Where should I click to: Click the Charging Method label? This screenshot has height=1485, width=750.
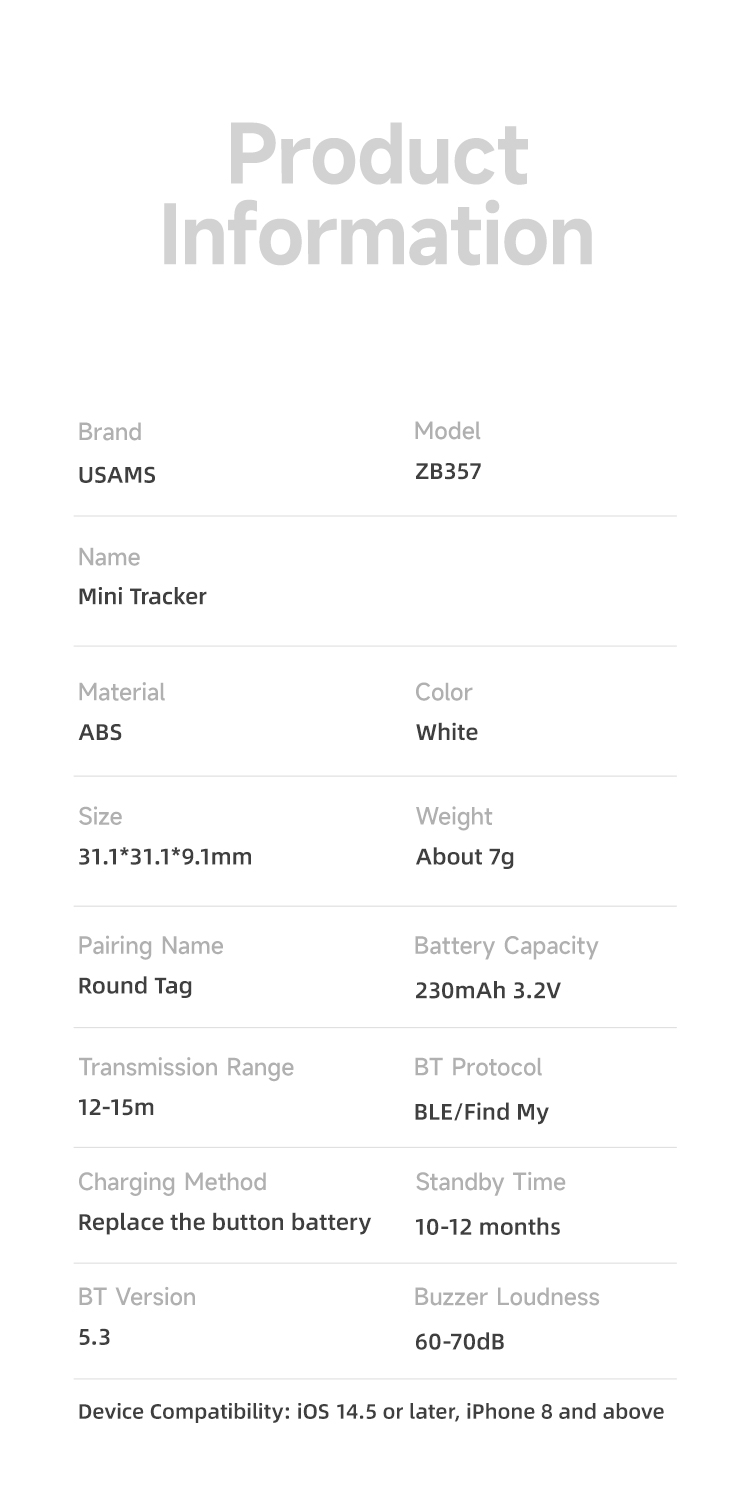(x=172, y=1182)
